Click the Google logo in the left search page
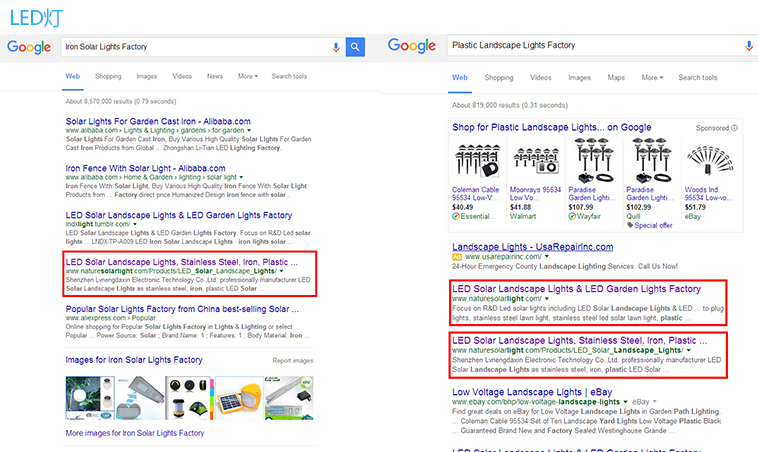 (29, 47)
